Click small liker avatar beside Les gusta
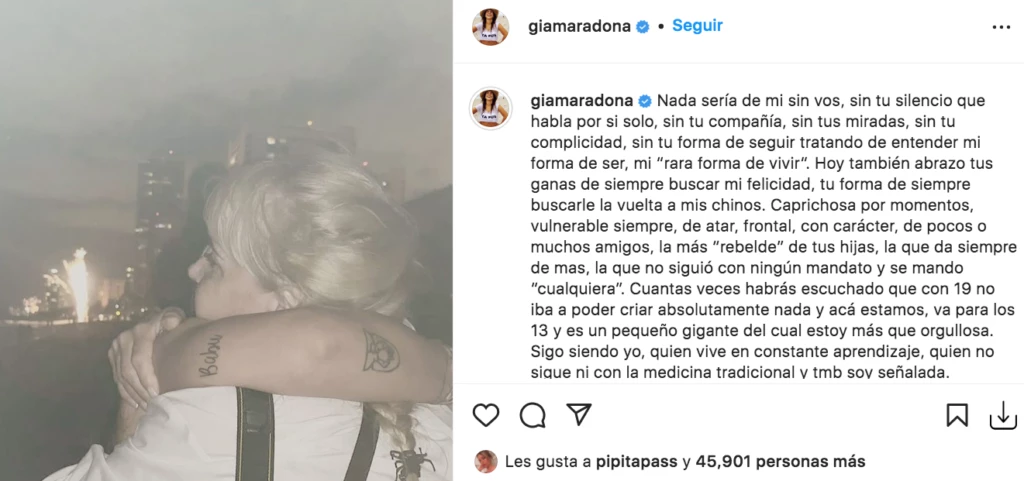The width and height of the screenshot is (1024, 481). coord(486,461)
